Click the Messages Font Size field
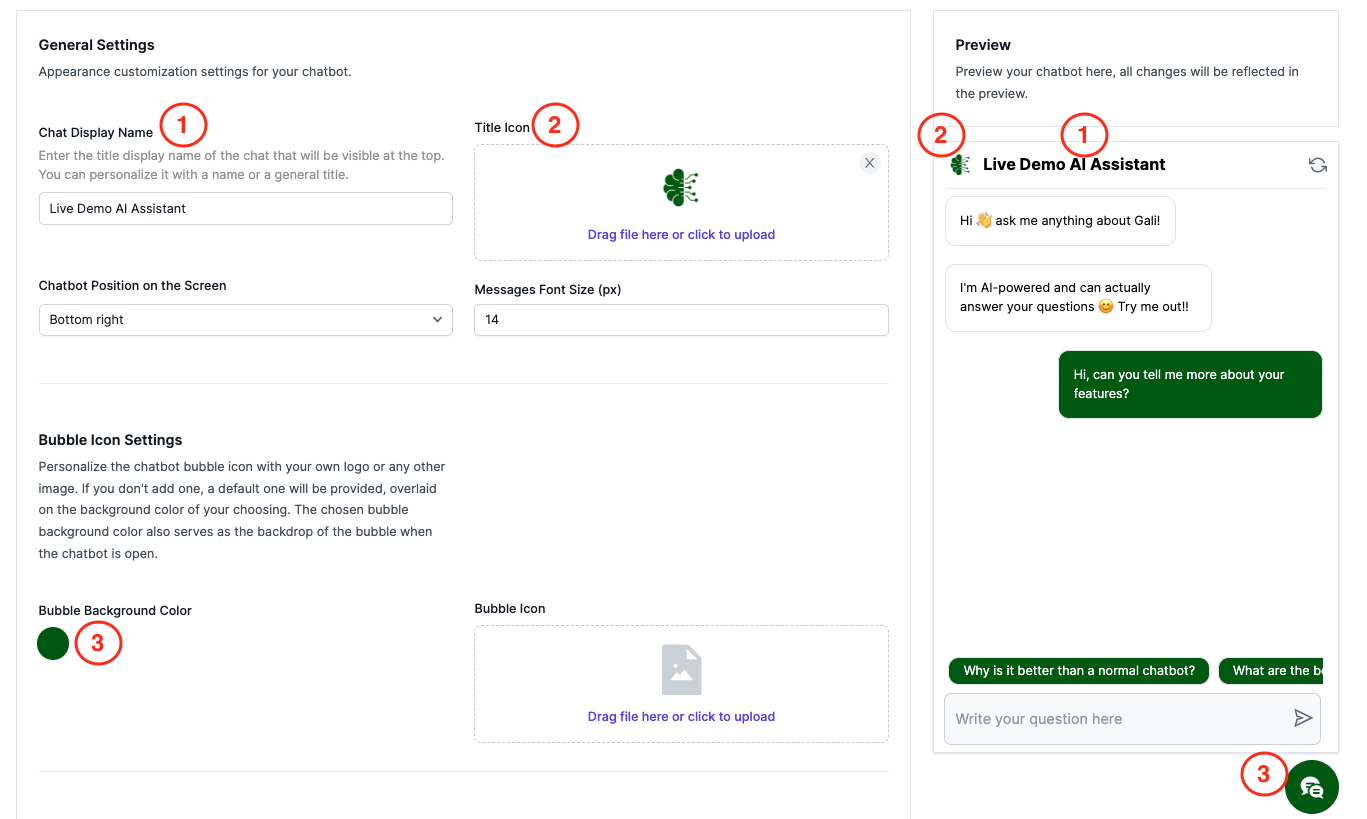Viewport: 1367px width, 819px height. pos(680,320)
